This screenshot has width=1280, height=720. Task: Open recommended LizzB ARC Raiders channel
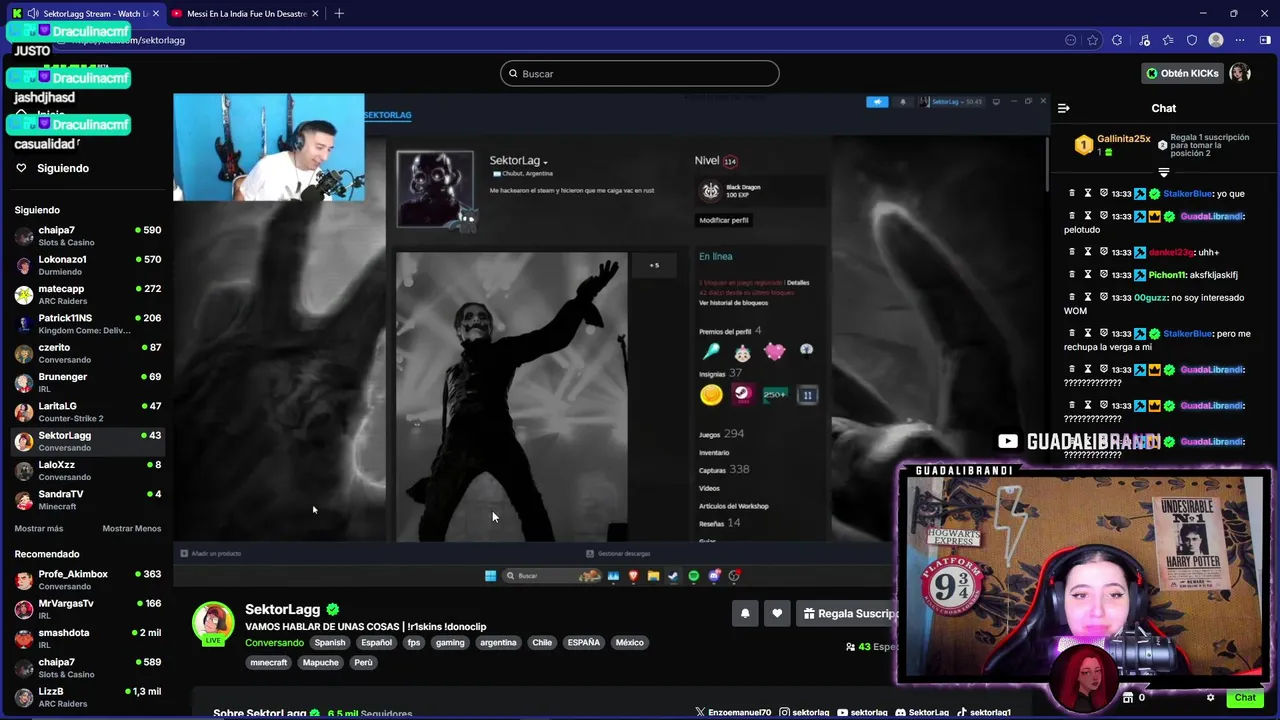pyautogui.click(x=88, y=697)
